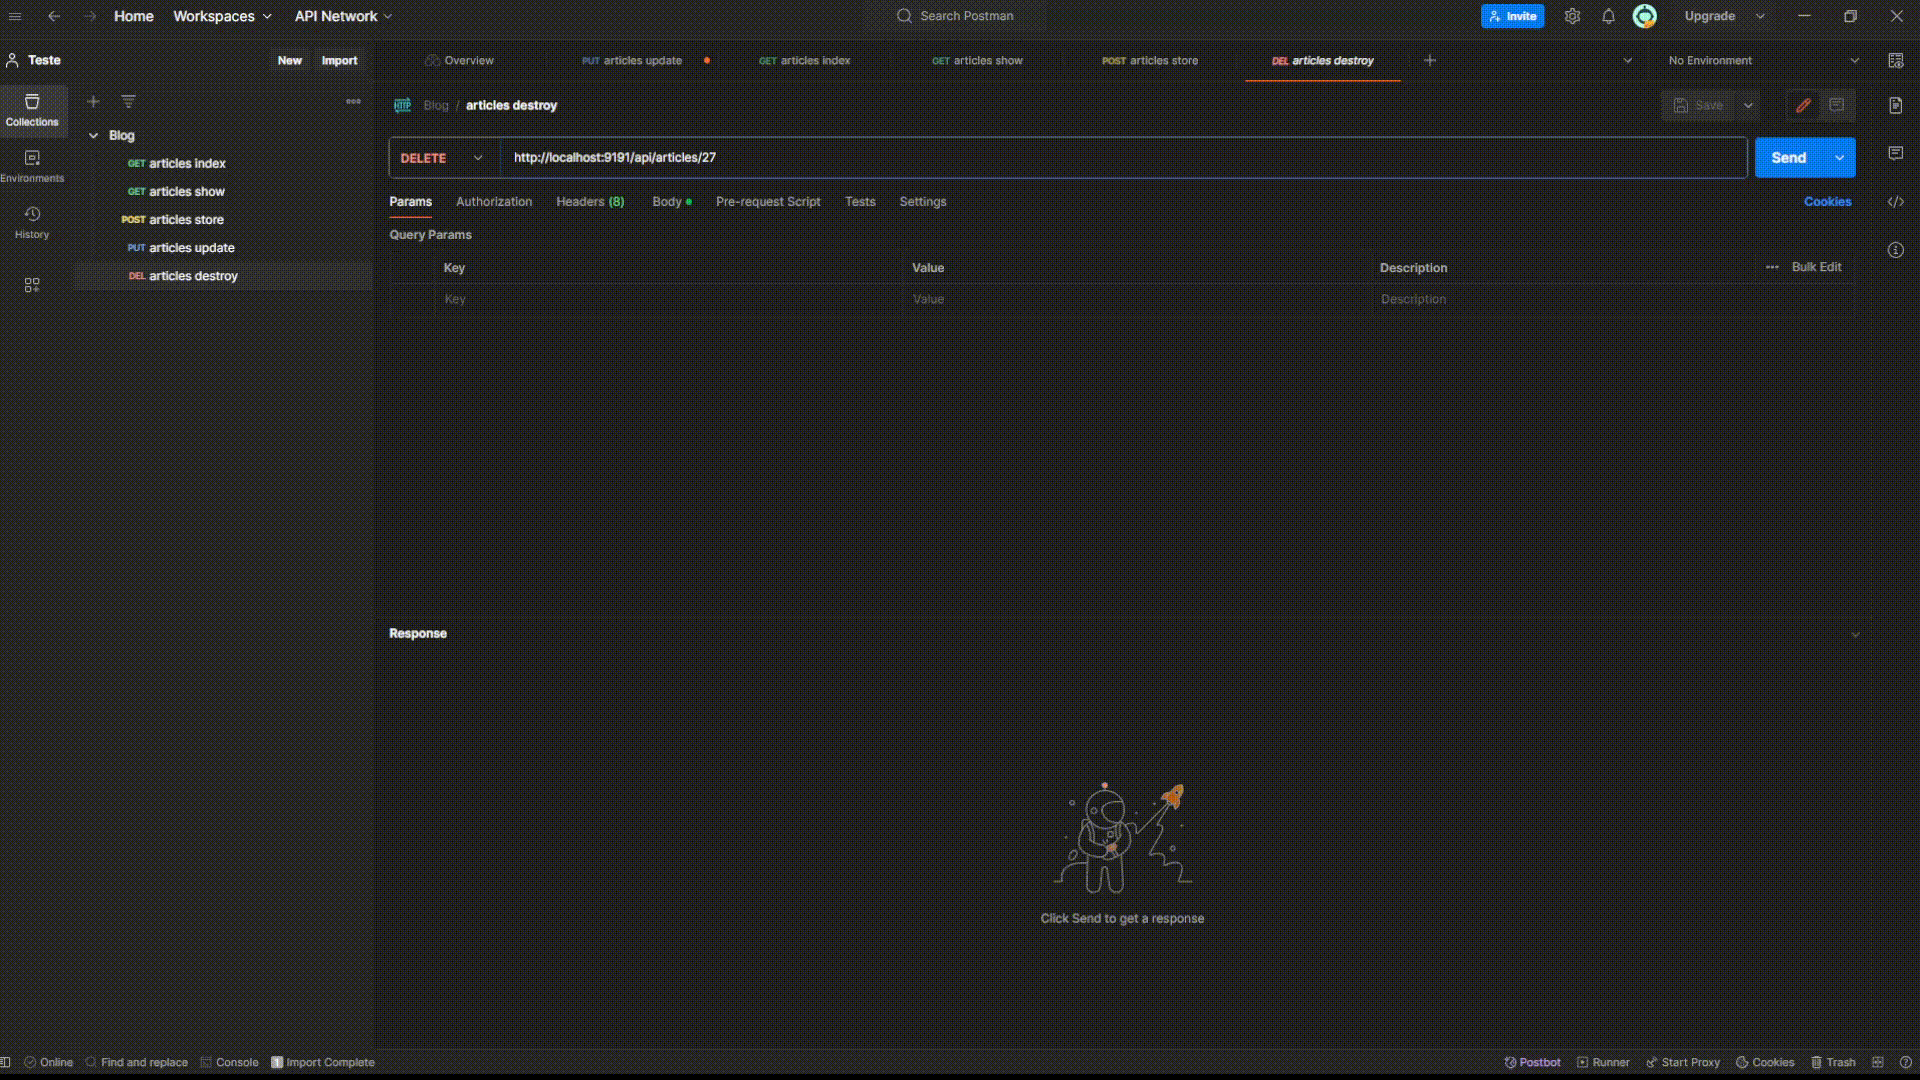Create new collection with plus icon
The height and width of the screenshot is (1080, 1920).
click(x=93, y=101)
